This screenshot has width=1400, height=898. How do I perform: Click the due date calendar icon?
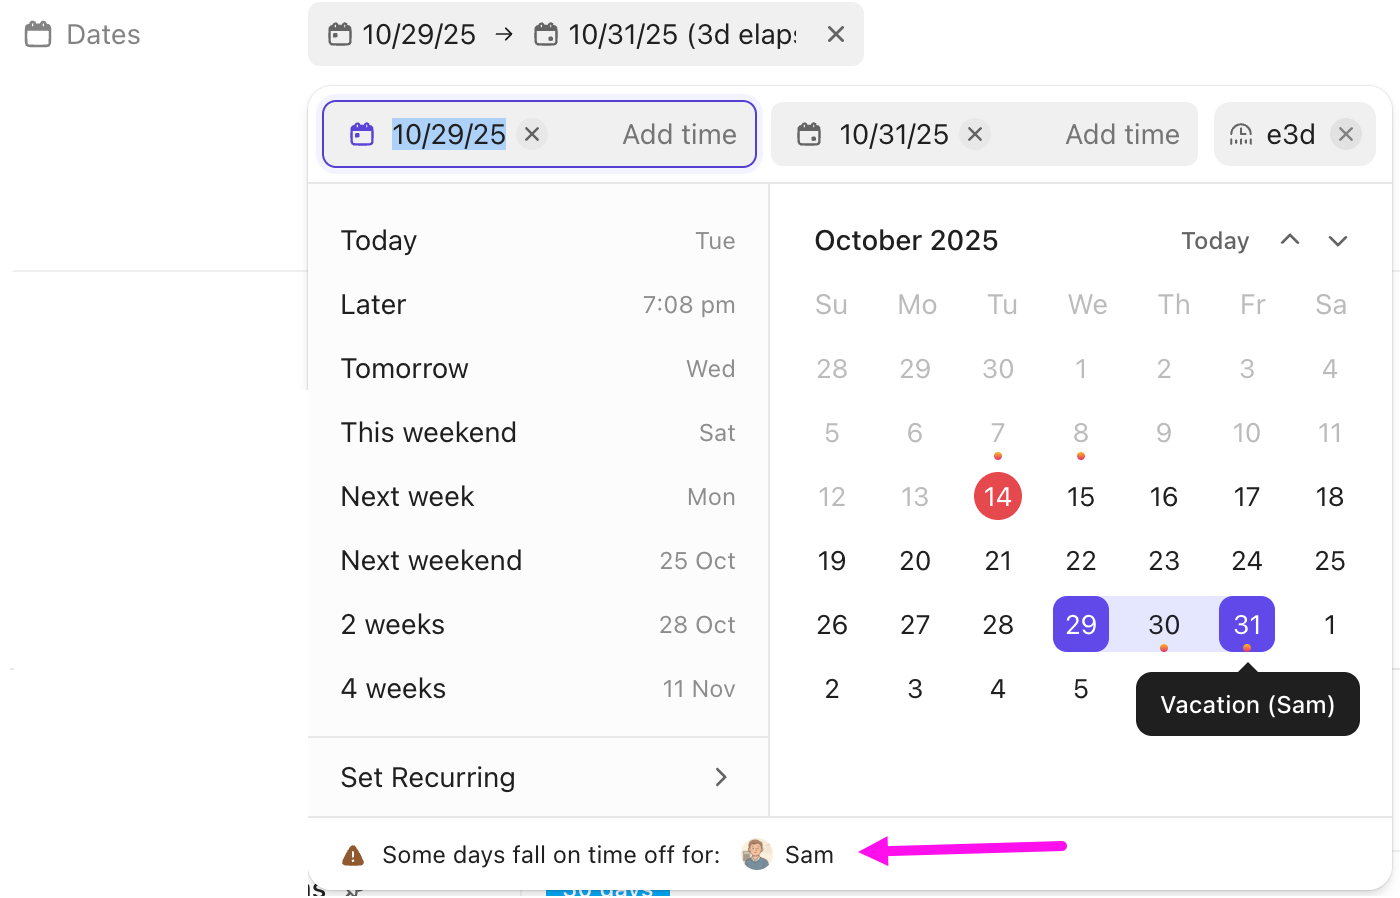pyautogui.click(x=809, y=134)
